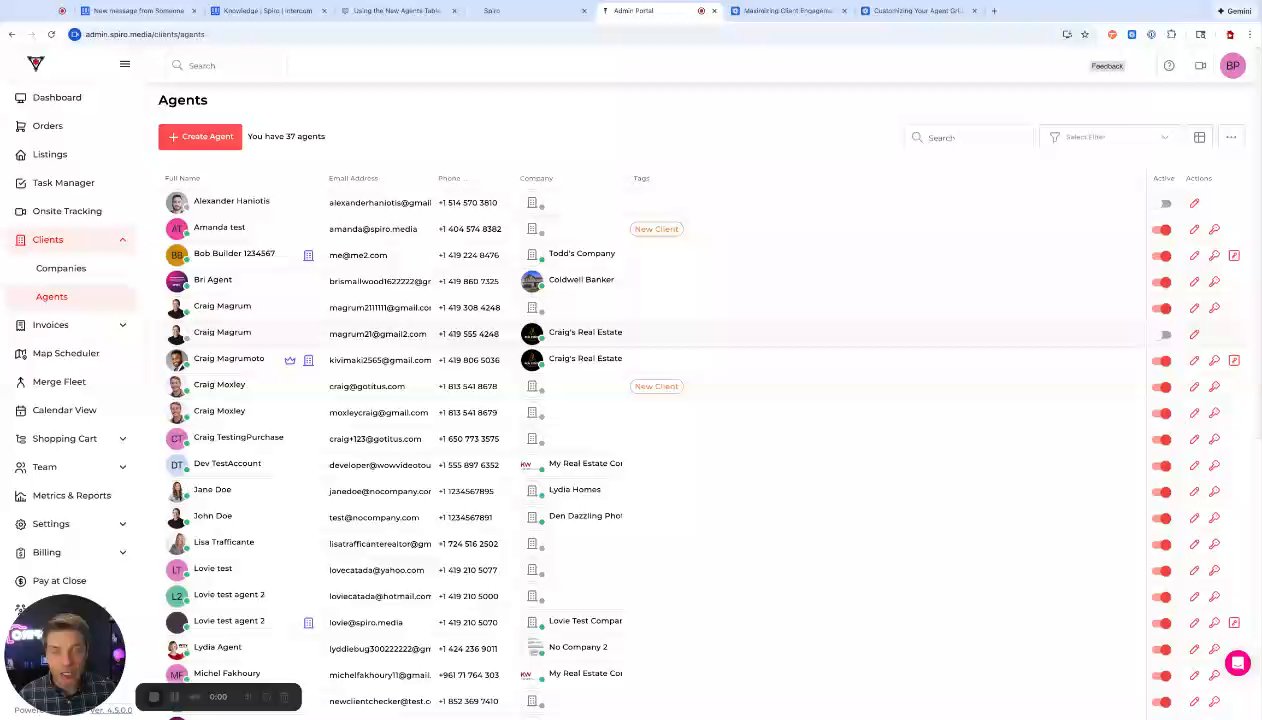Open the BP user avatar menu

pos(1233,66)
